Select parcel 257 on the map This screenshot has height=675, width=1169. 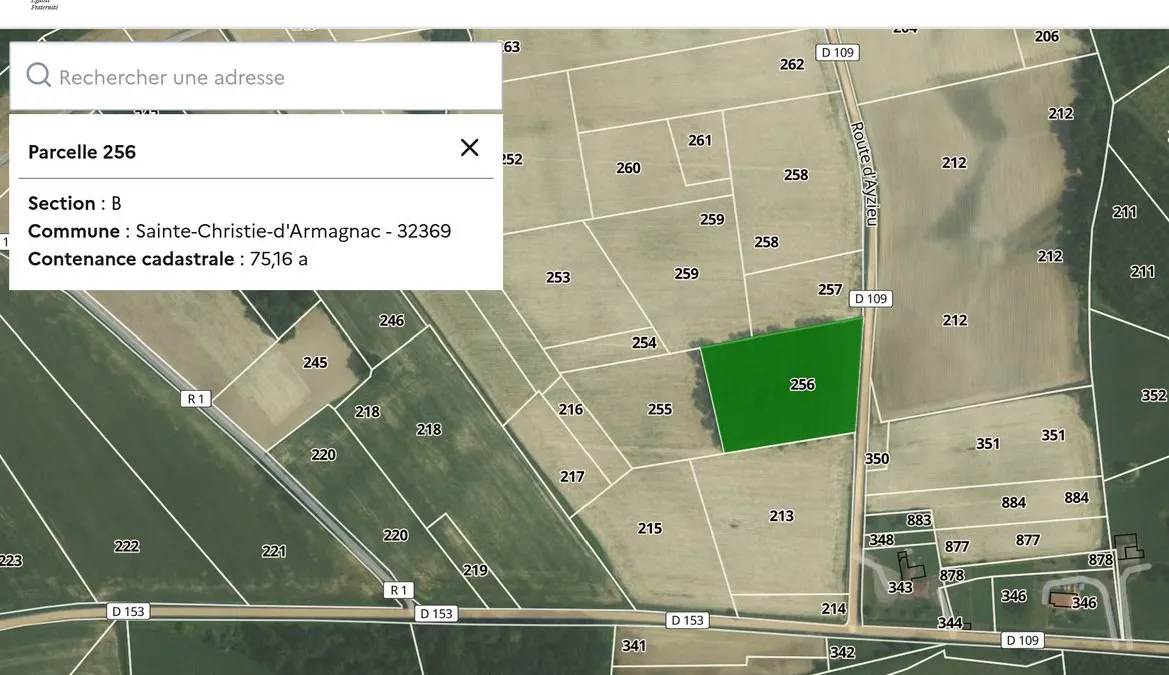coord(830,289)
